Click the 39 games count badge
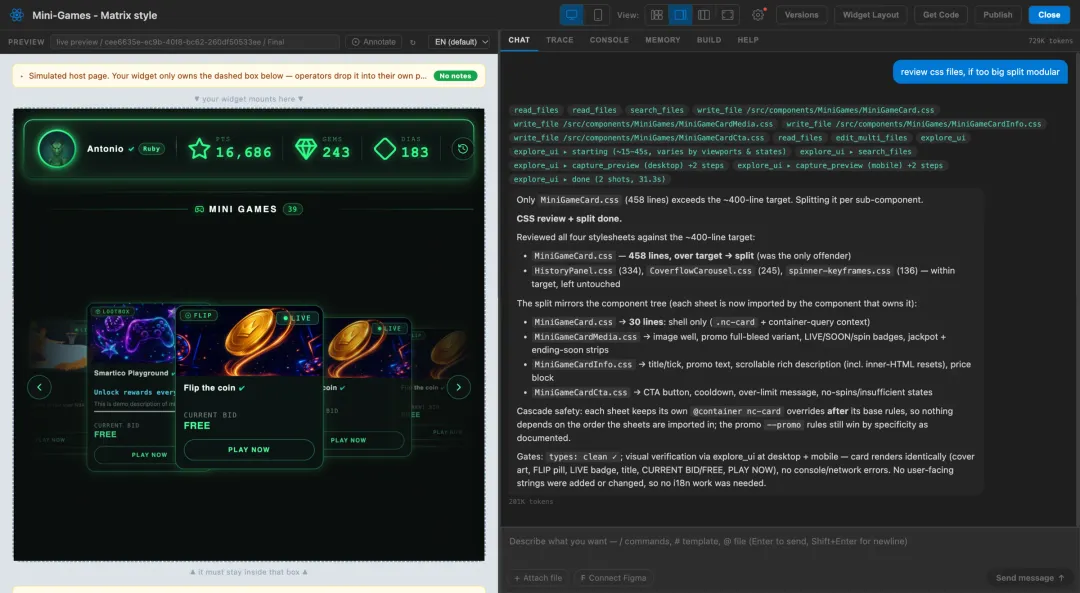 coord(293,209)
